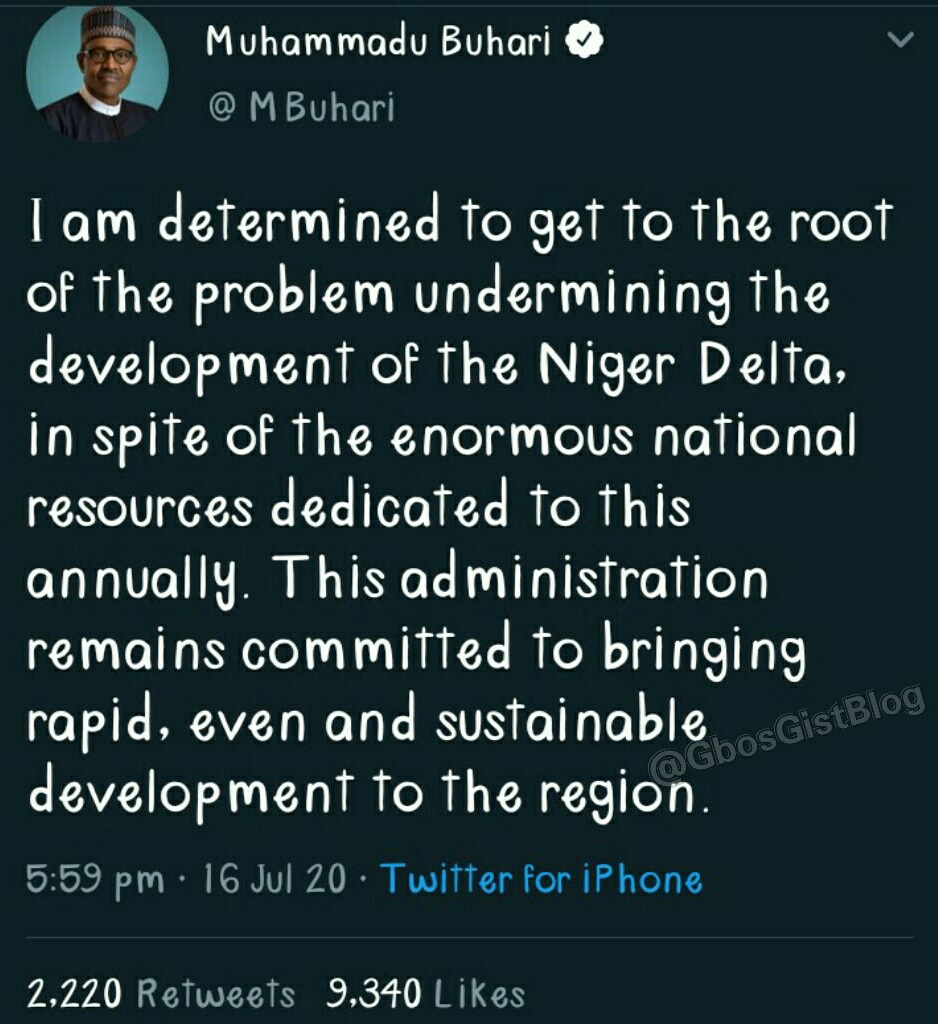
Task: Click the word 'resources' in the tweet
Action: [140, 509]
